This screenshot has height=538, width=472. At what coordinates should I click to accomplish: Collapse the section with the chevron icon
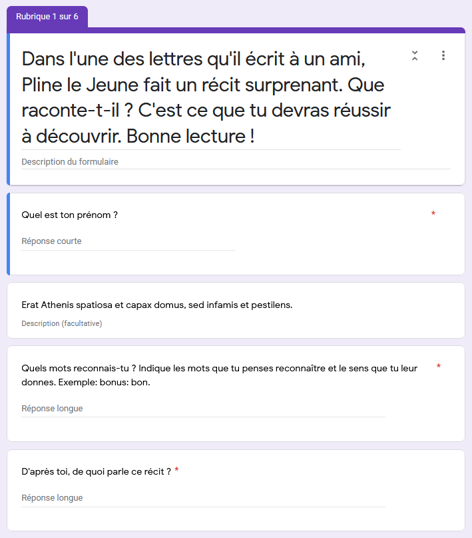(x=415, y=56)
